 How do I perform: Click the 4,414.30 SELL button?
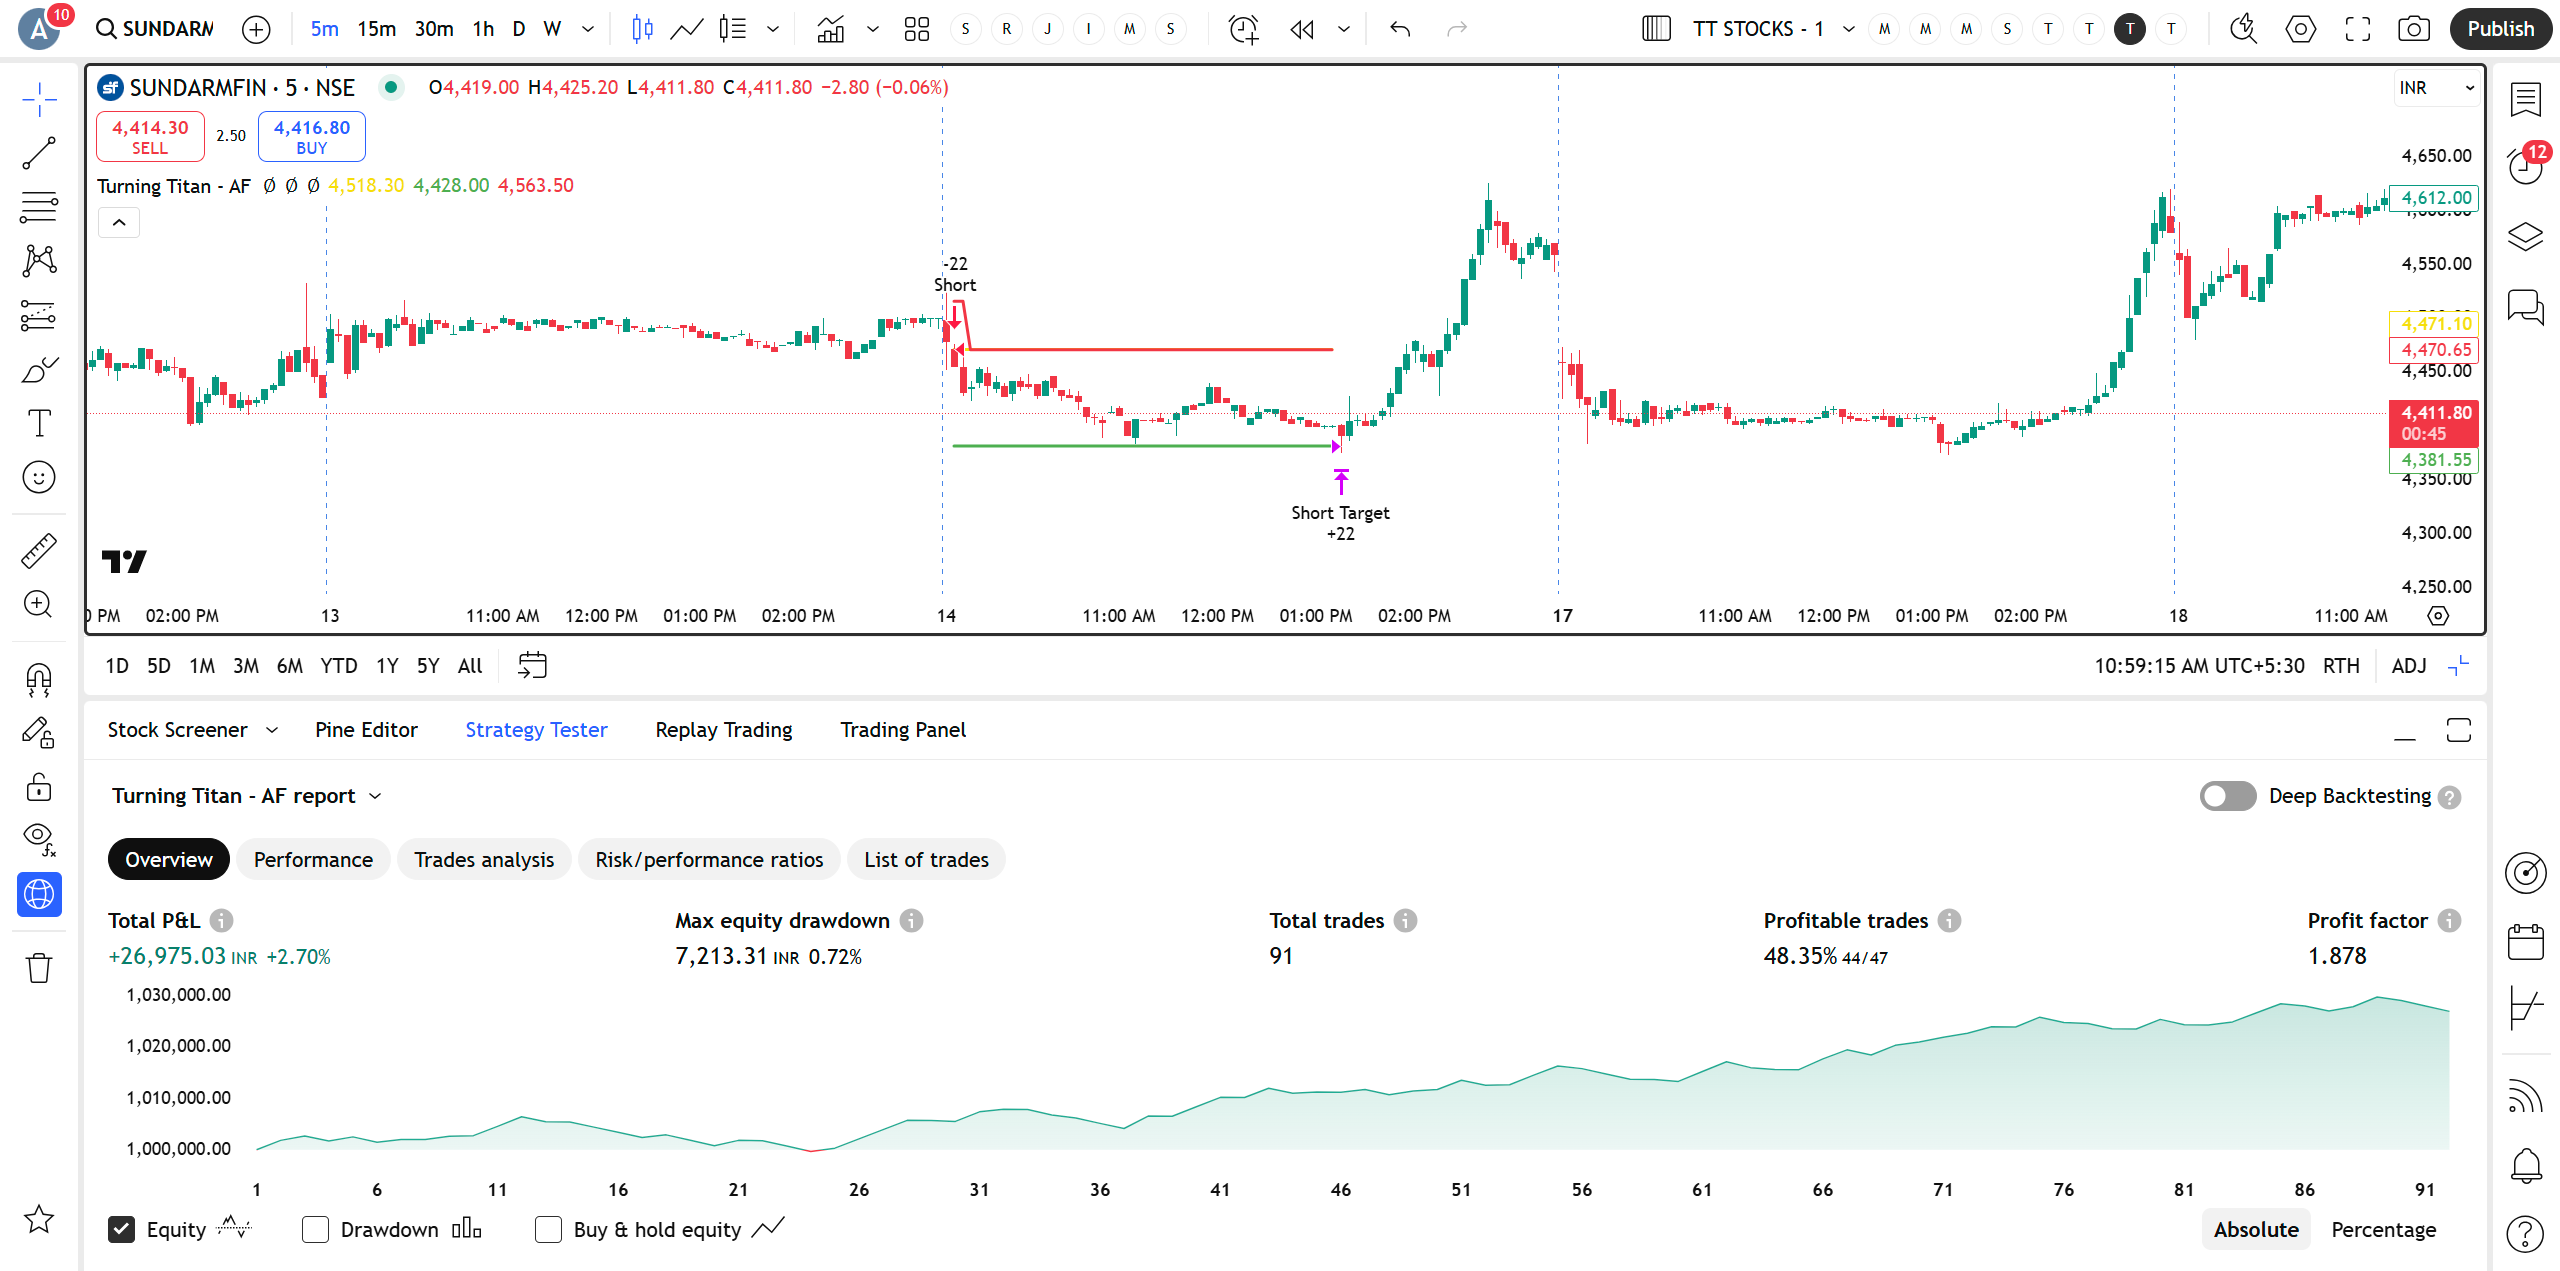(150, 136)
